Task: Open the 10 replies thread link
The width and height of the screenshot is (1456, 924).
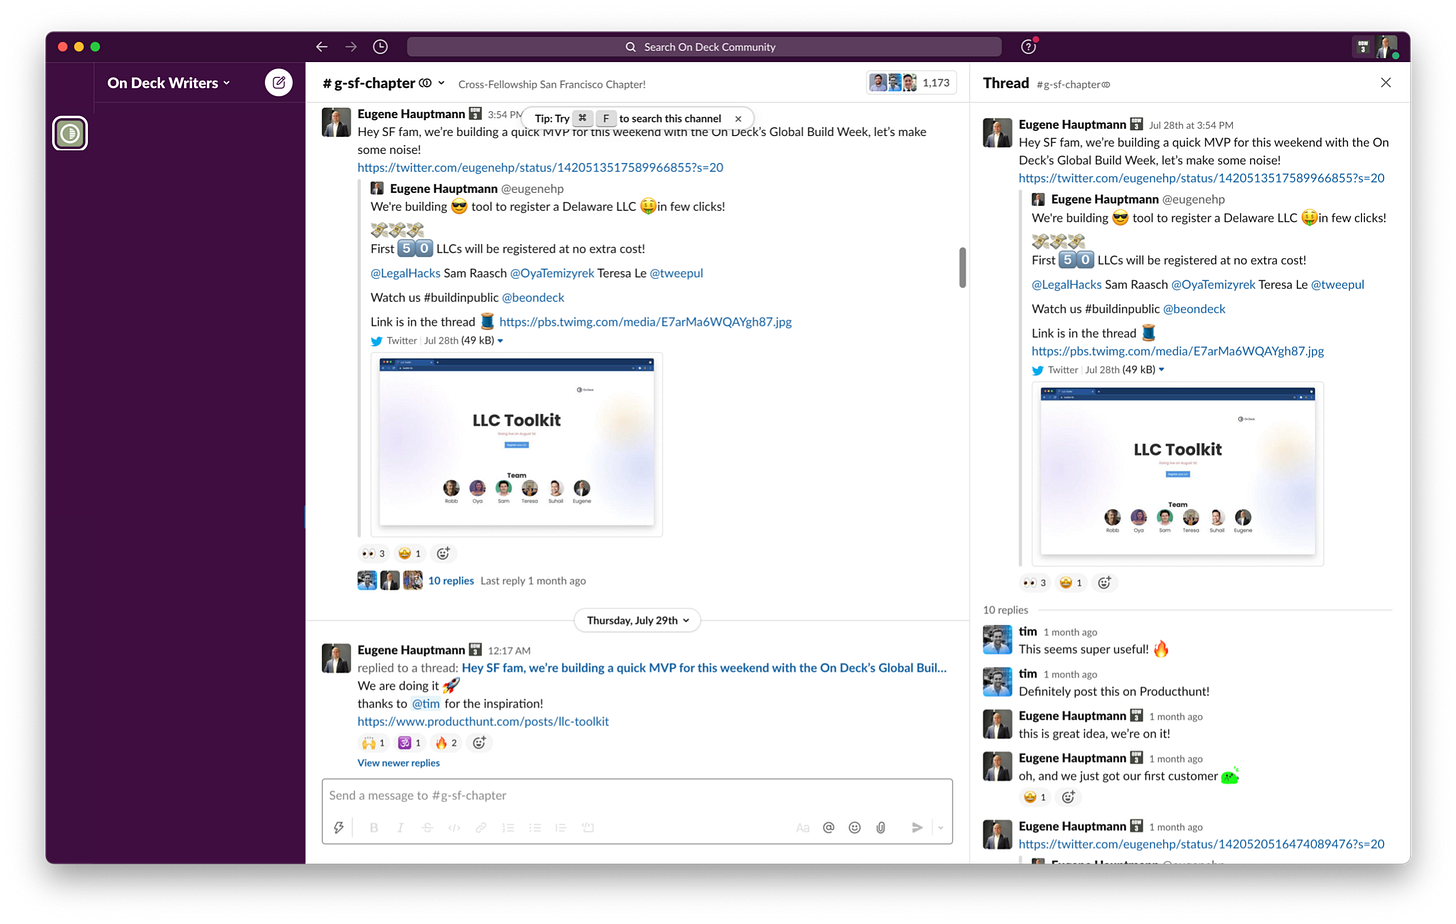Action: 450,581
